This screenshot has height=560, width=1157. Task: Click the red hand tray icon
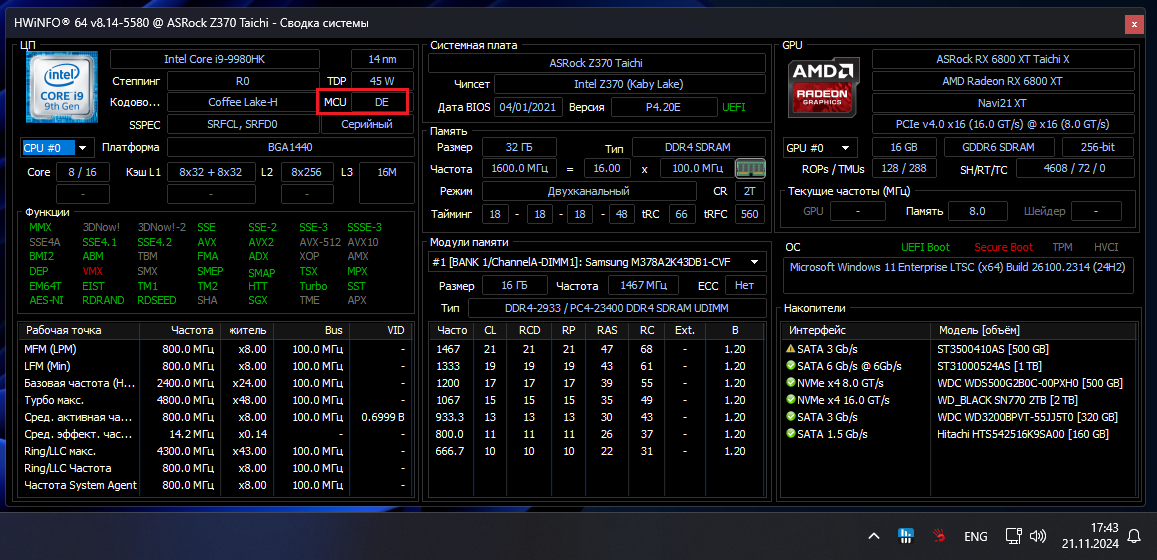pyautogui.click(x=939, y=536)
